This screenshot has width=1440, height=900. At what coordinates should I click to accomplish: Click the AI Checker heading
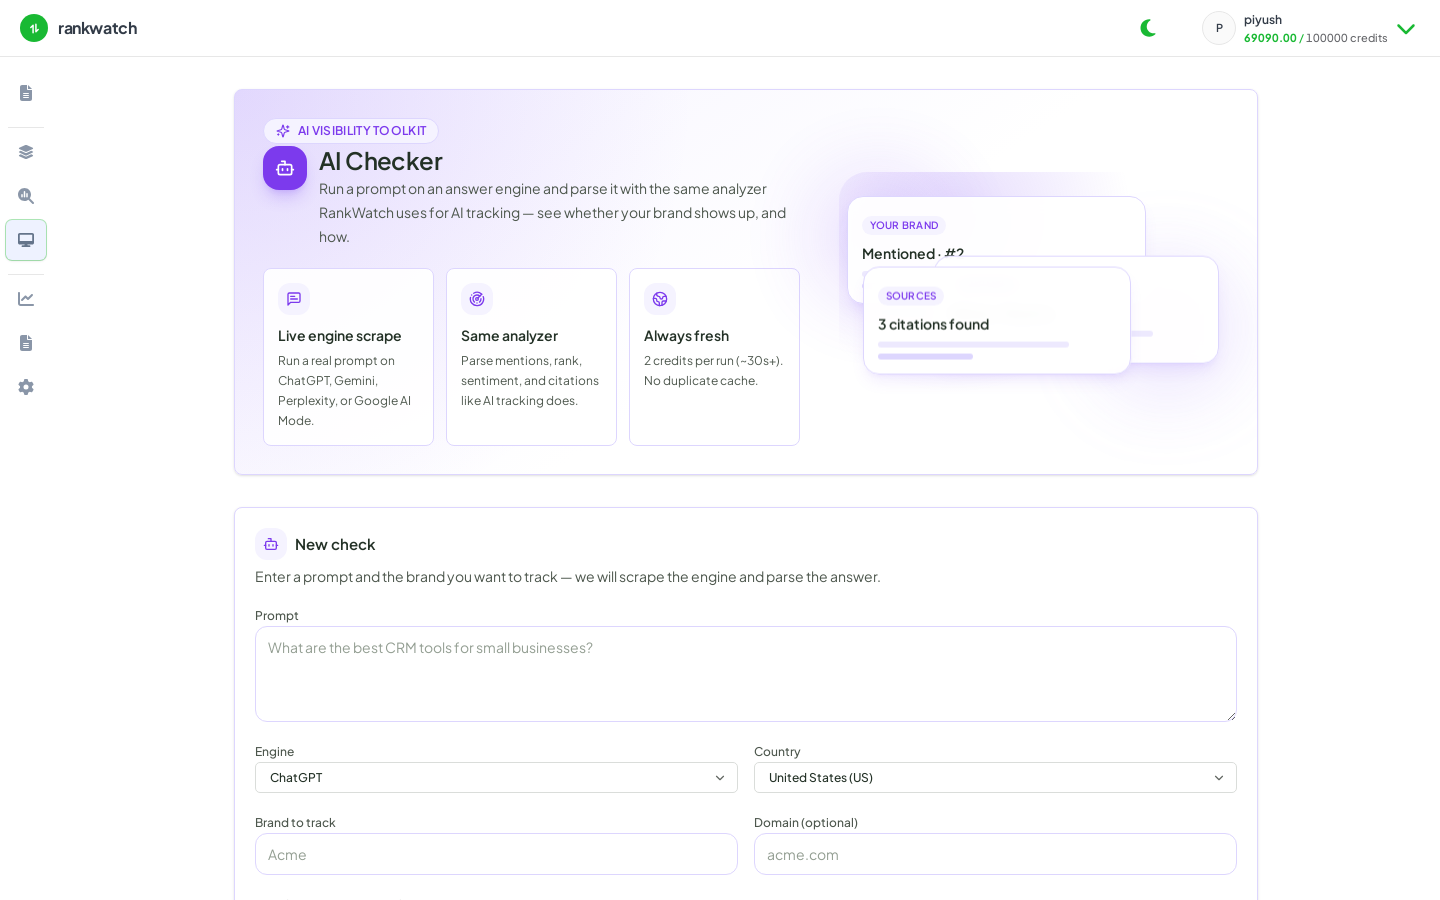[x=381, y=161]
